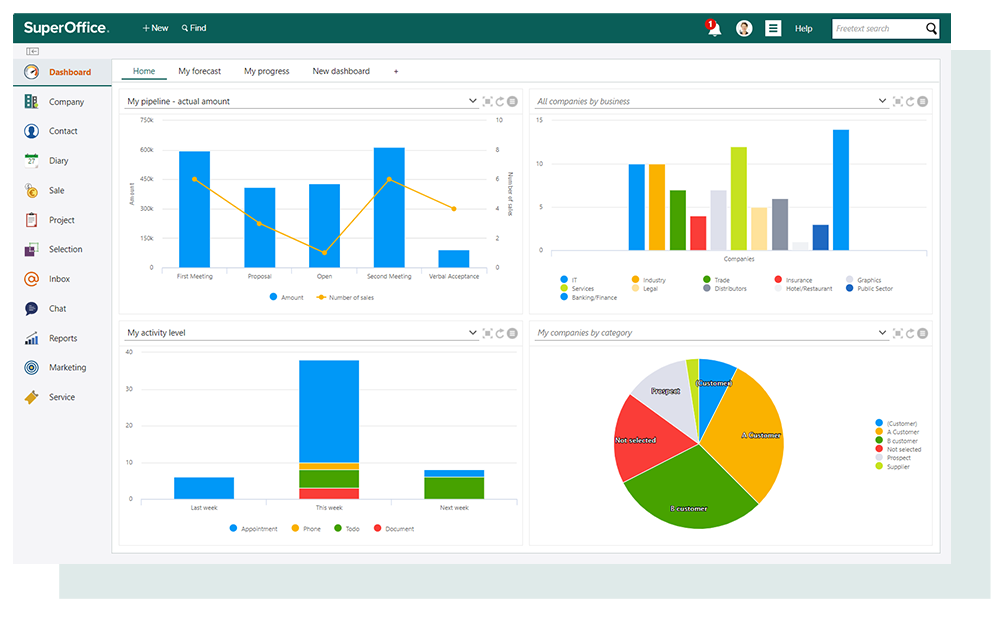Switch to the New dashboard tab
Viewport: 1000px width, 620px height.
(x=341, y=71)
